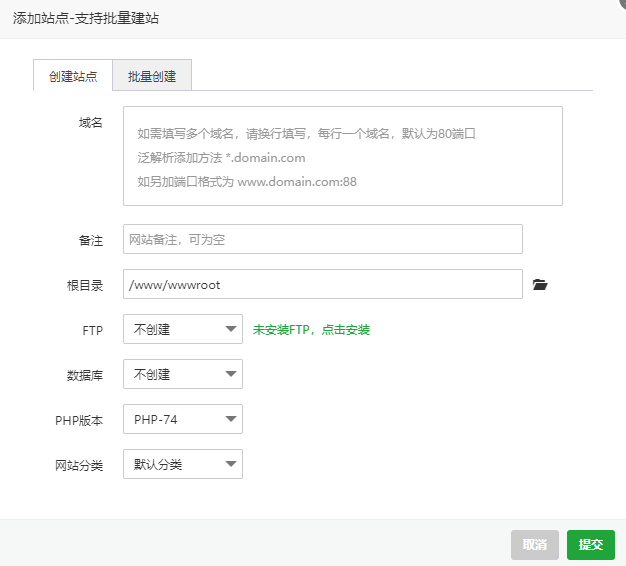Click the dialog title 添加站点-支持批量建站
The width and height of the screenshot is (626, 566).
(85, 18)
